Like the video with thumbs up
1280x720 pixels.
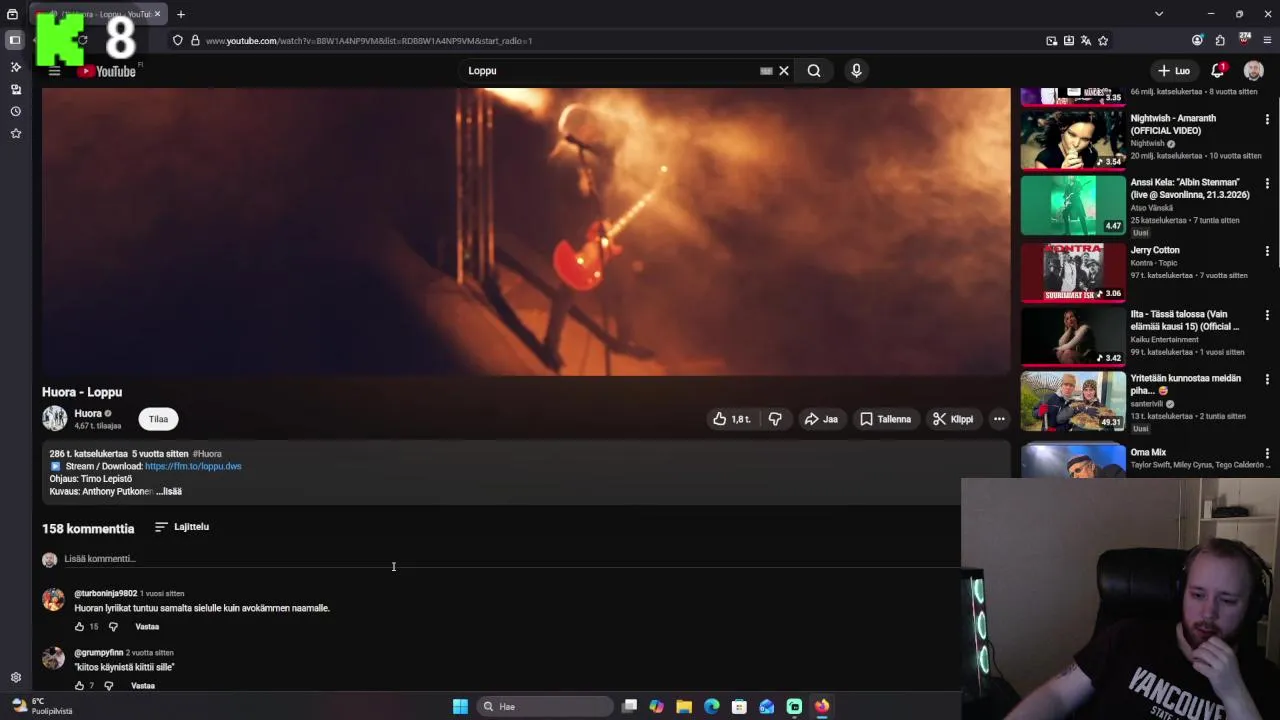732,419
